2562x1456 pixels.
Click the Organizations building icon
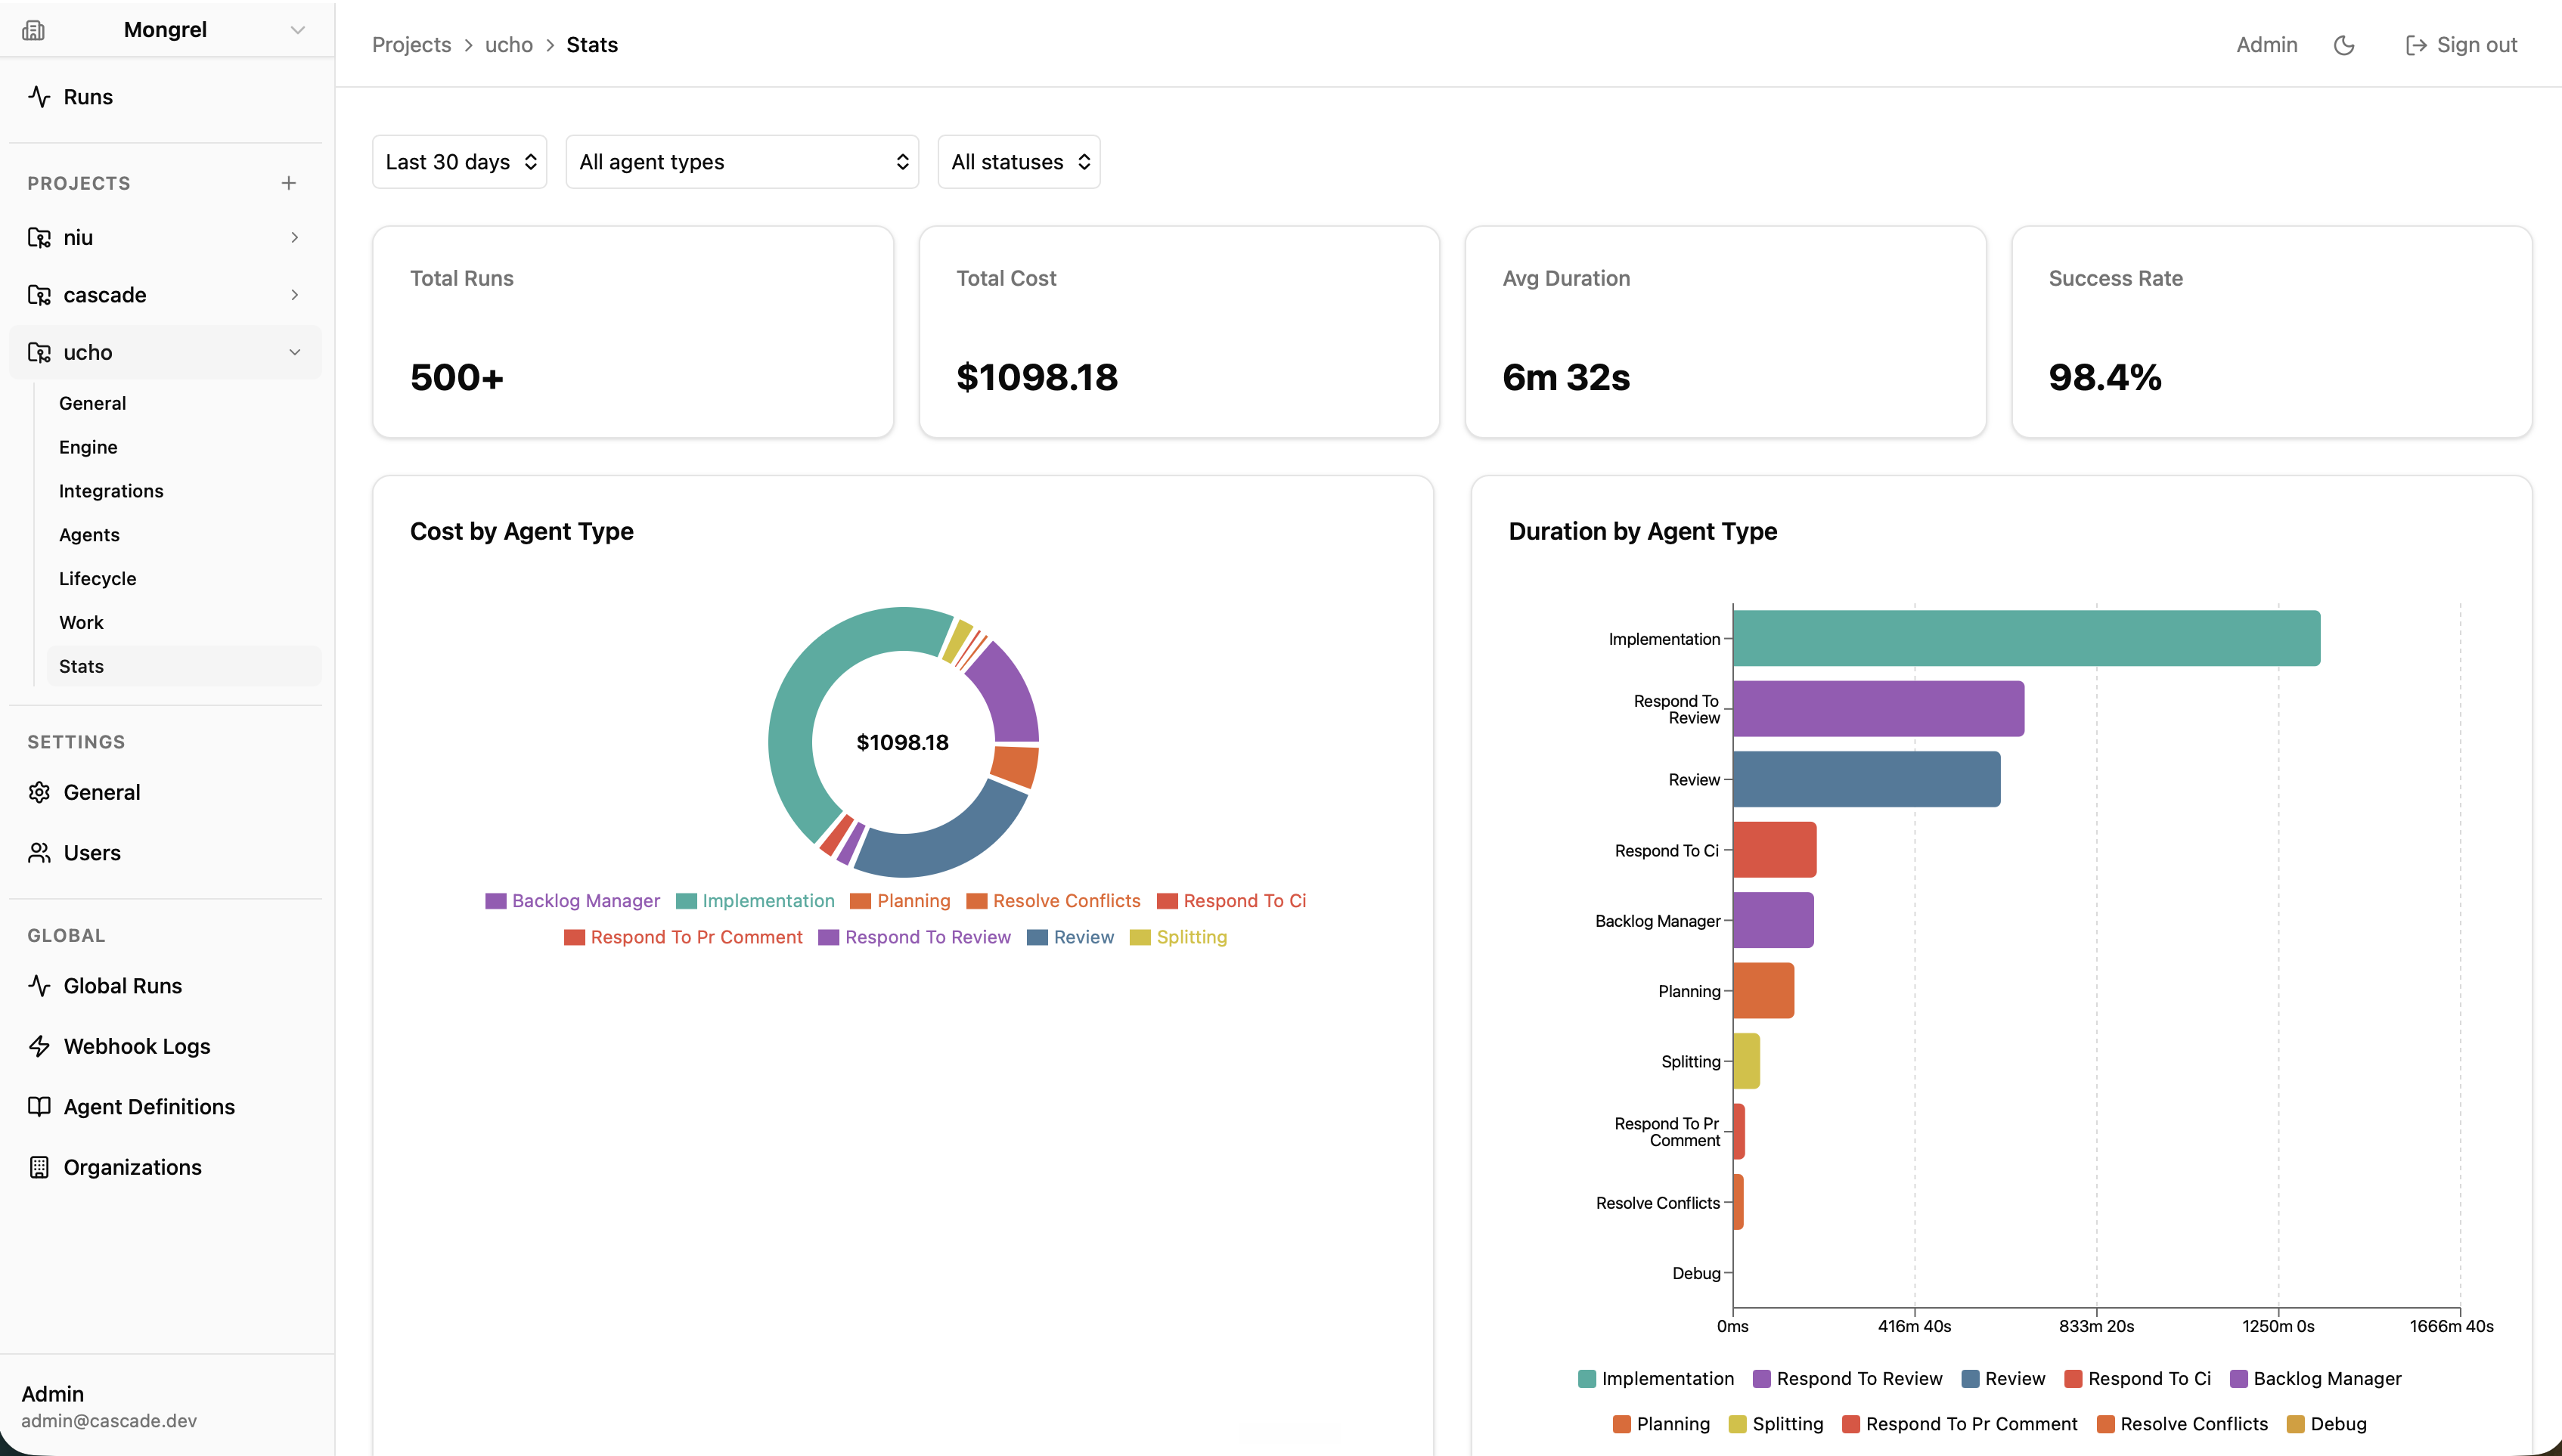[39, 1167]
